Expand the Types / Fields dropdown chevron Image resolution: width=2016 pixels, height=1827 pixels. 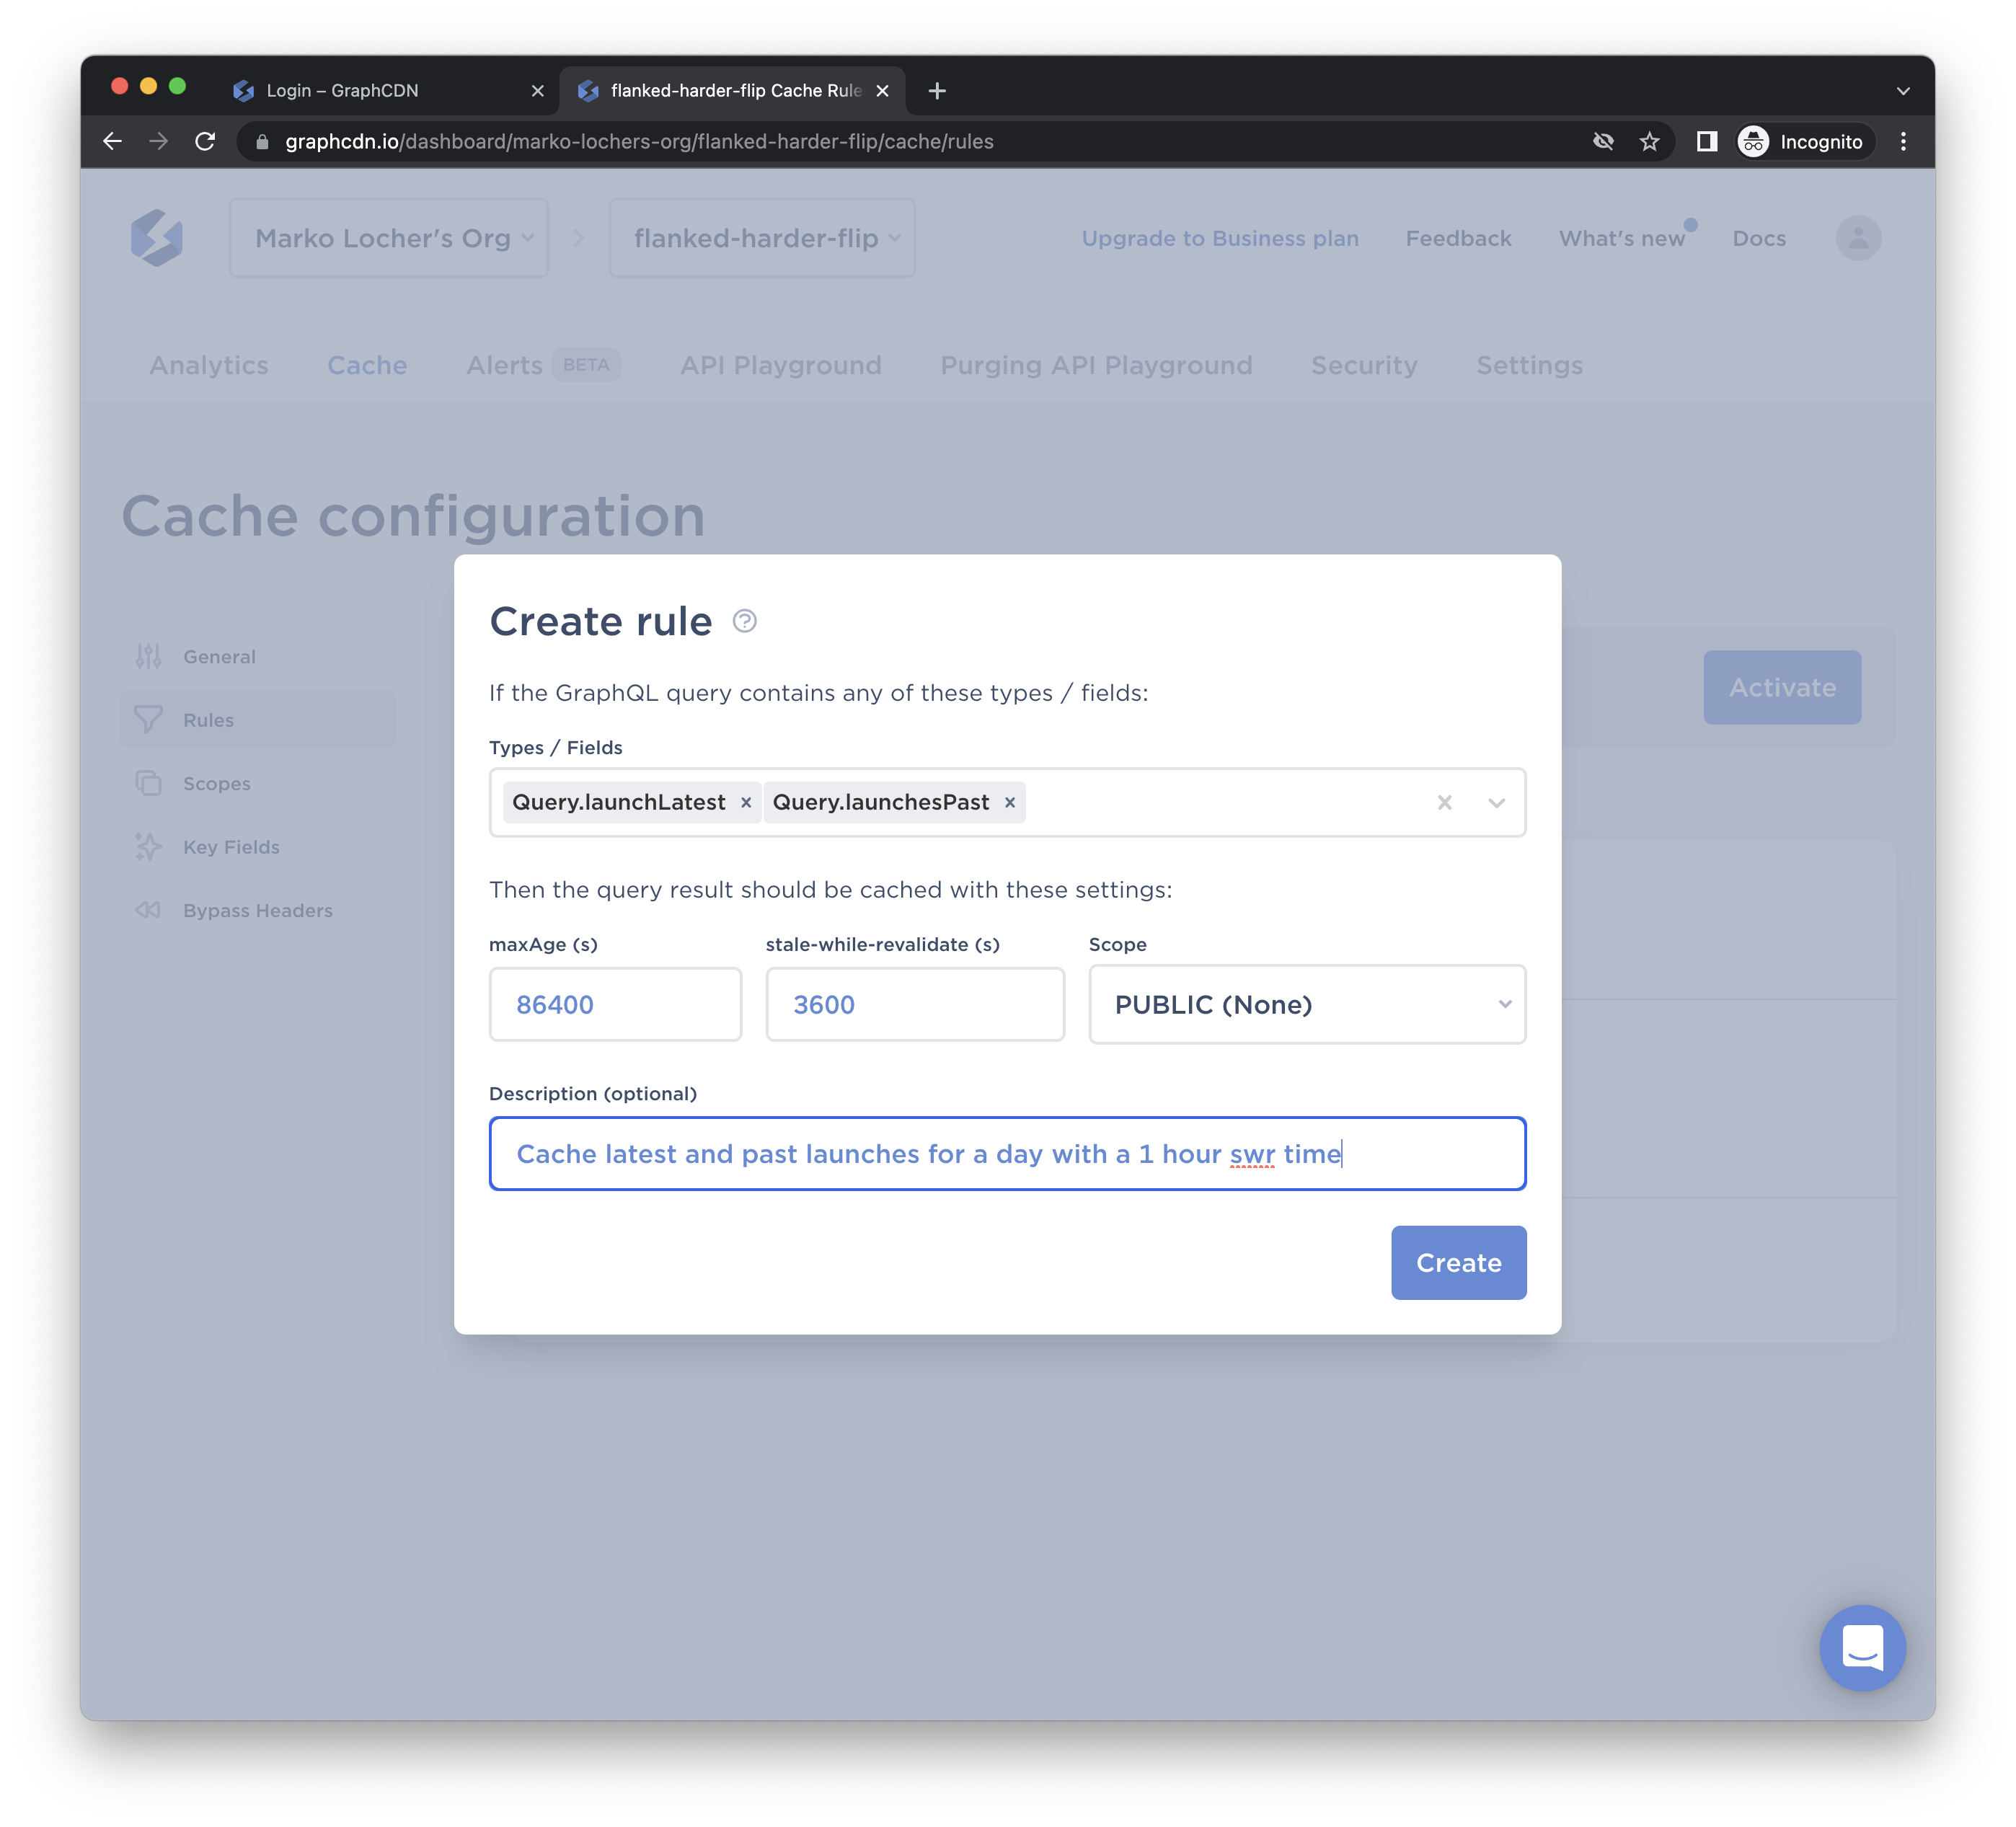click(1496, 802)
